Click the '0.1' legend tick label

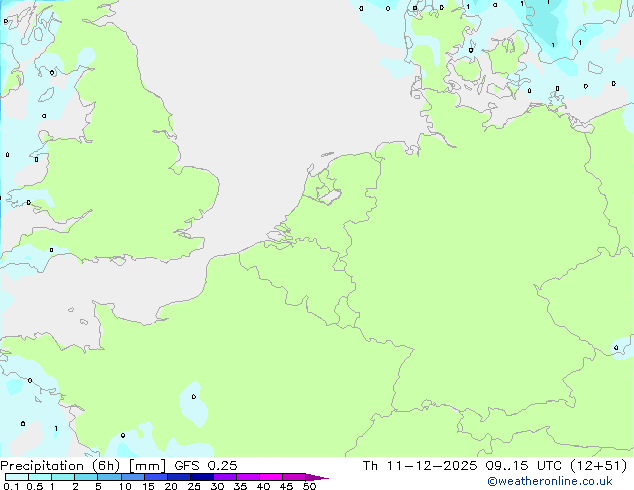click(x=11, y=486)
